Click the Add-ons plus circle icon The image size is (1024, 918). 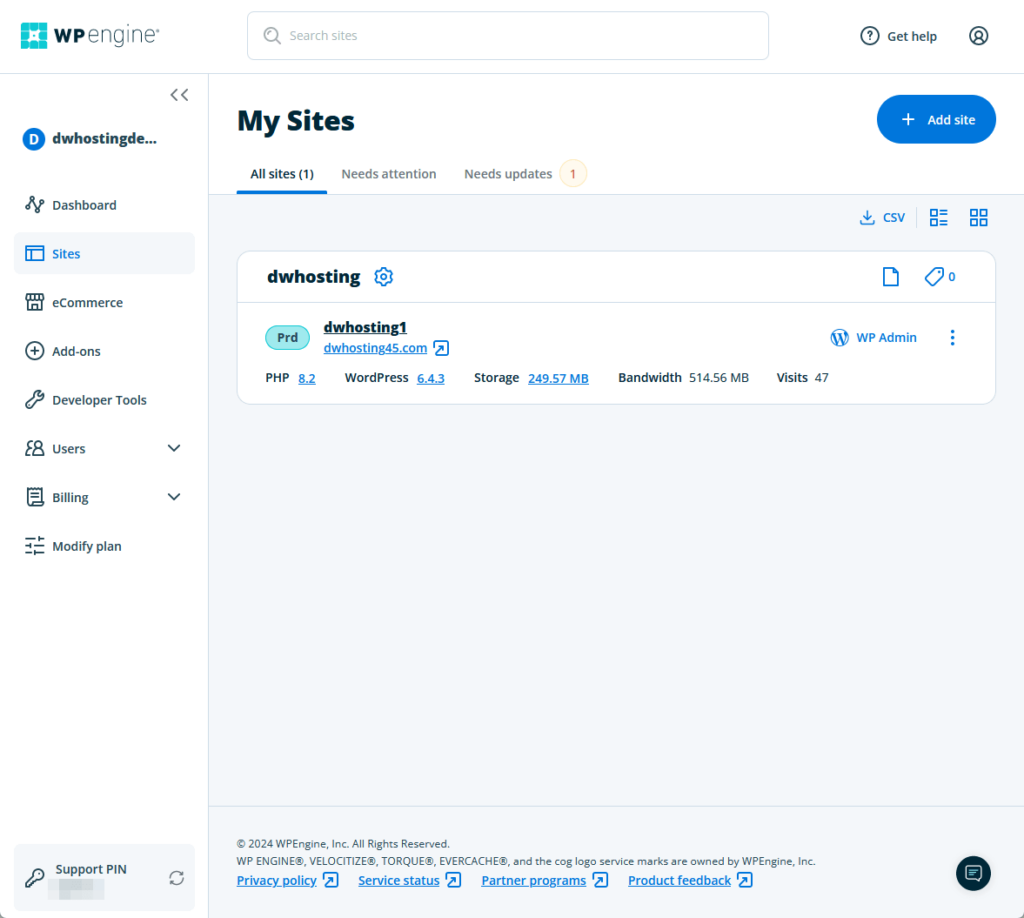click(x=35, y=351)
